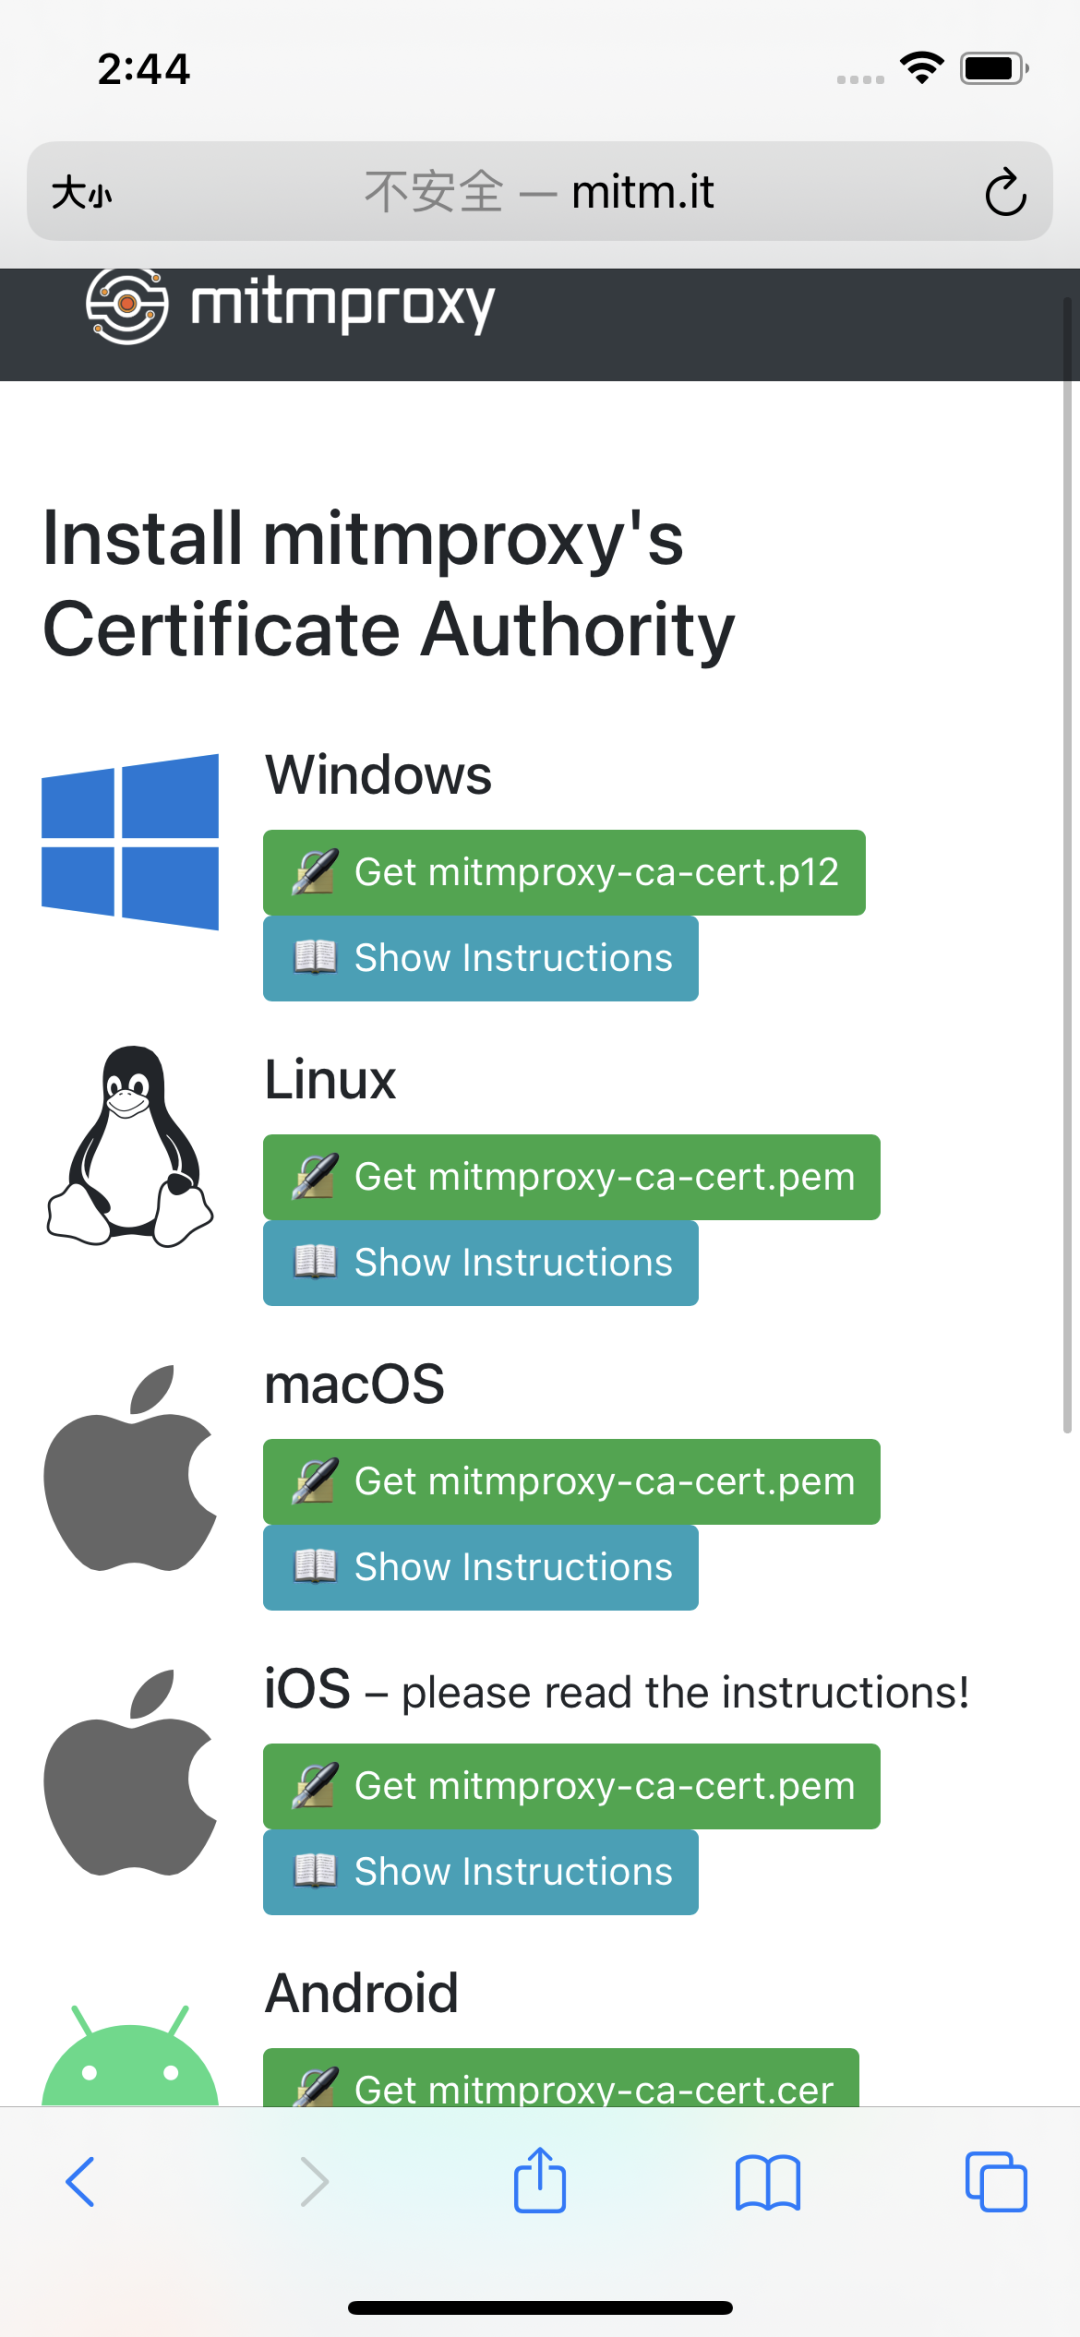Screen dimensions: 1080x2337
Task: Open the Safari share sheet
Action: click(x=540, y=2180)
